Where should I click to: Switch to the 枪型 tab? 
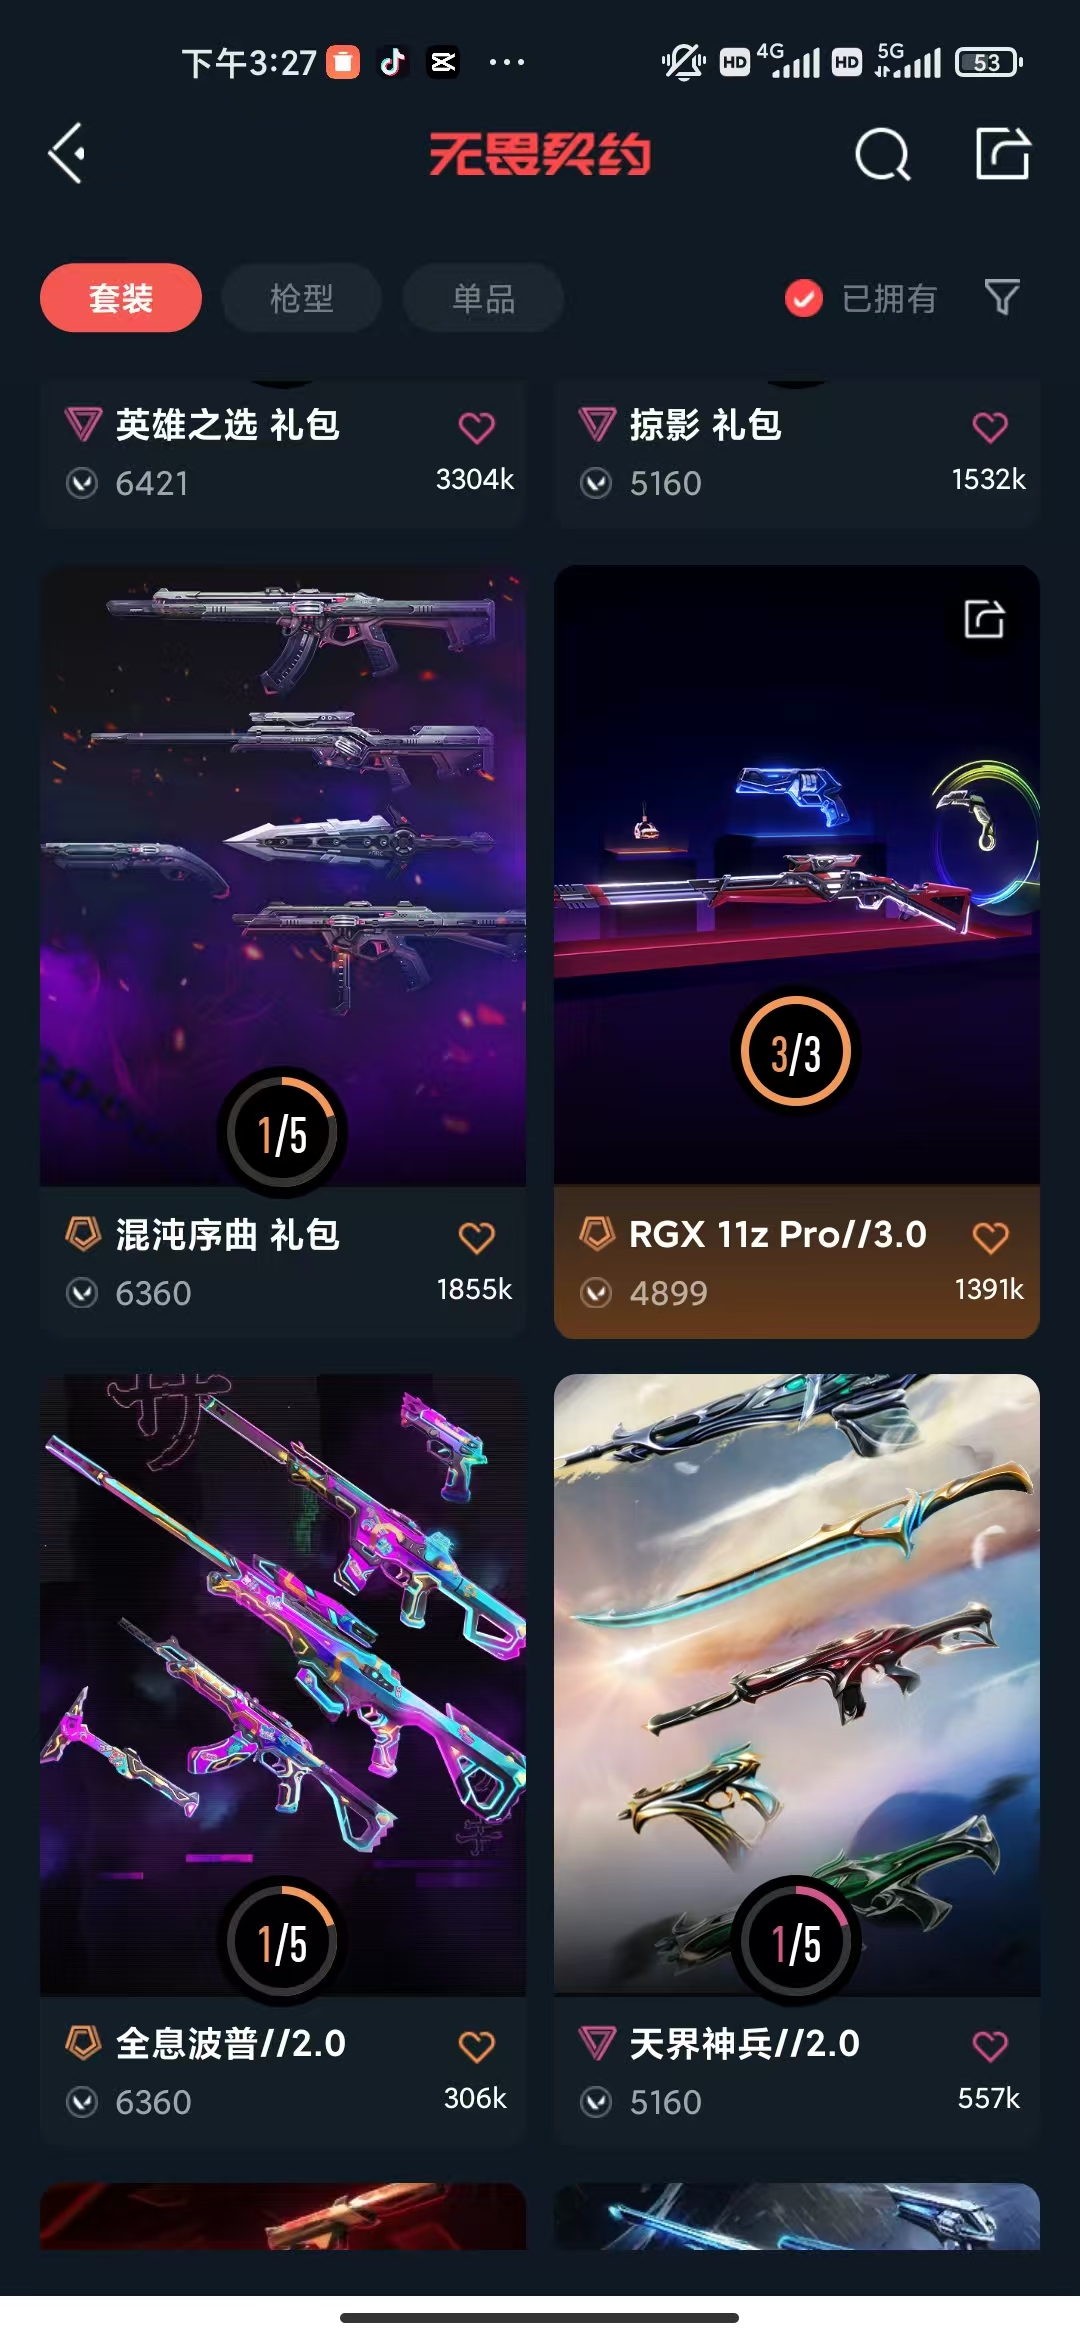[302, 298]
